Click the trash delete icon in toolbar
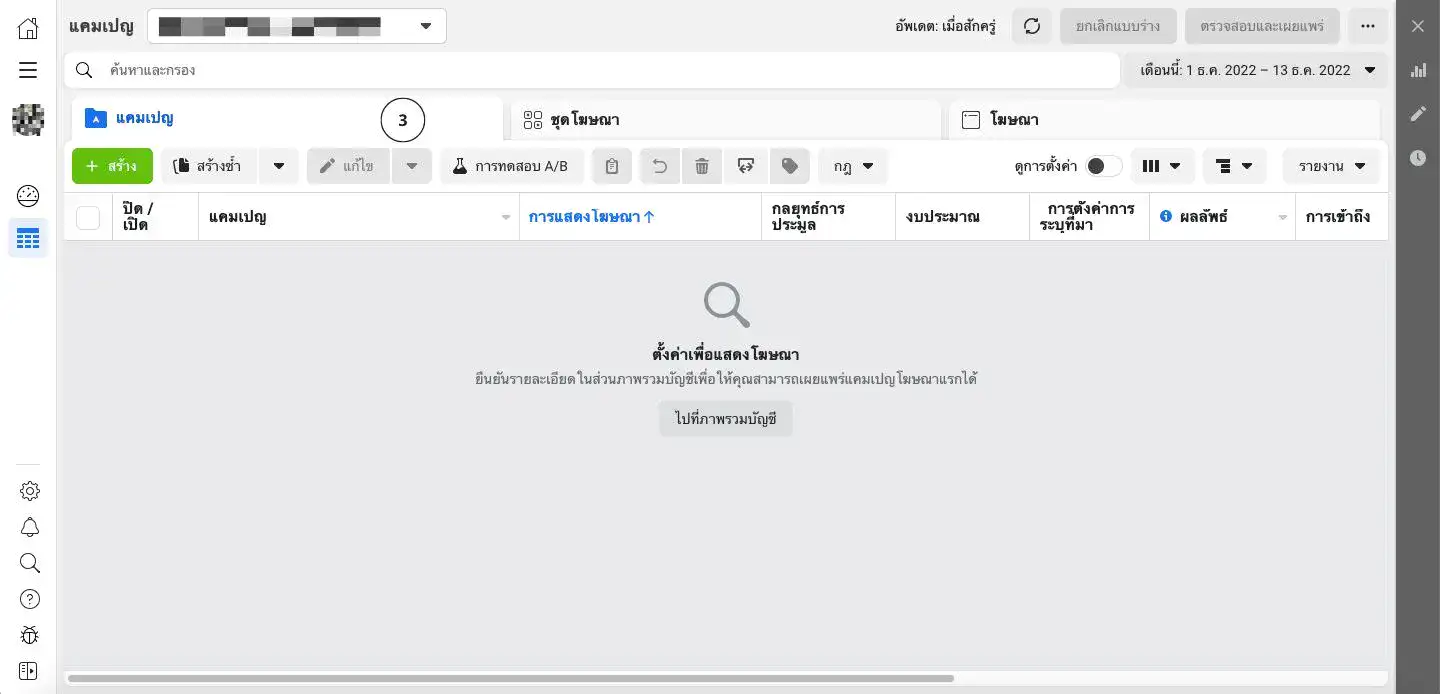 [x=702, y=166]
